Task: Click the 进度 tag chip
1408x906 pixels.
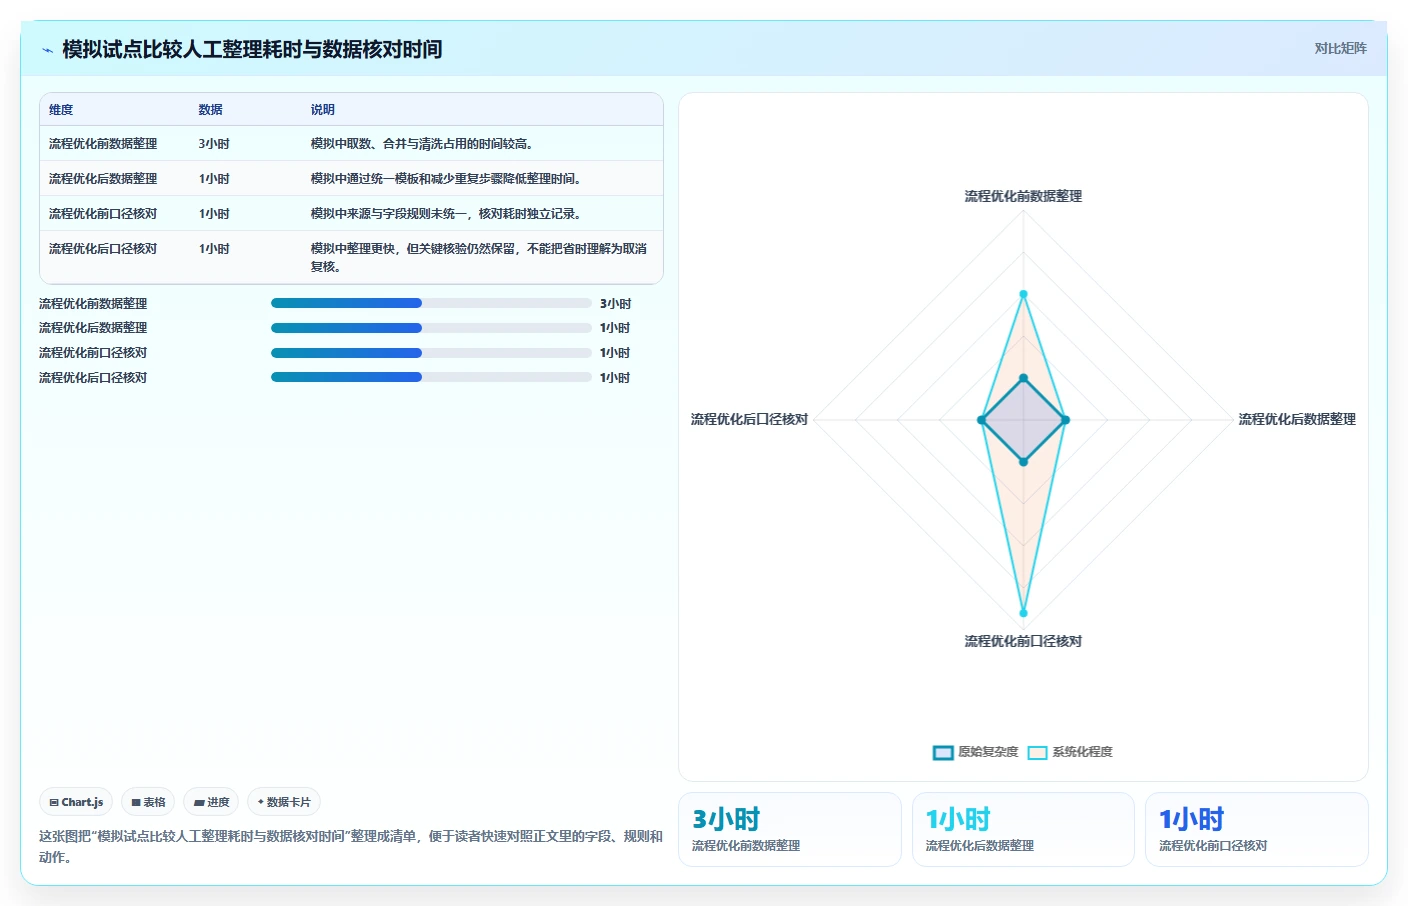Action: [211, 802]
